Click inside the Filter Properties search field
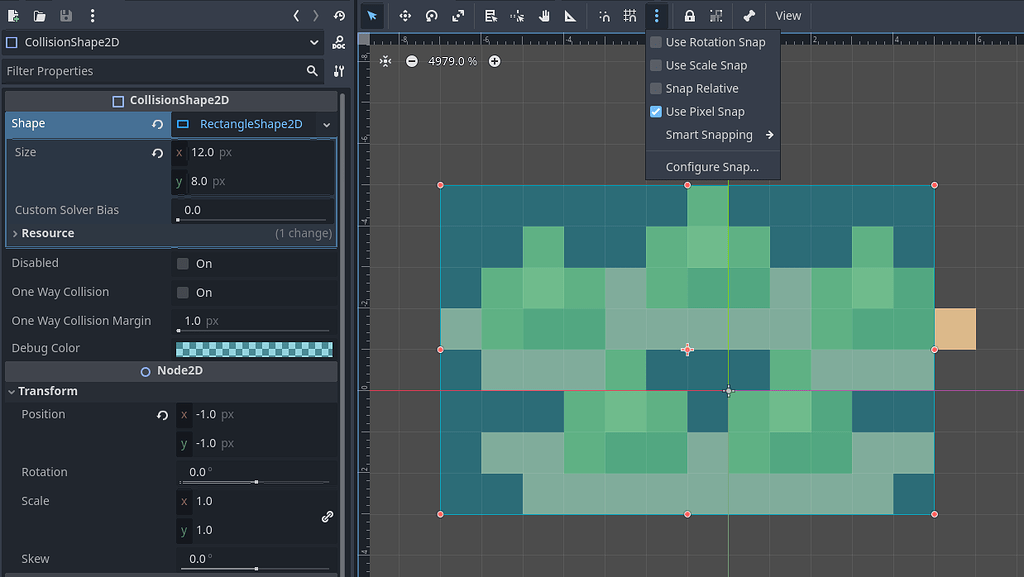 [x=150, y=71]
